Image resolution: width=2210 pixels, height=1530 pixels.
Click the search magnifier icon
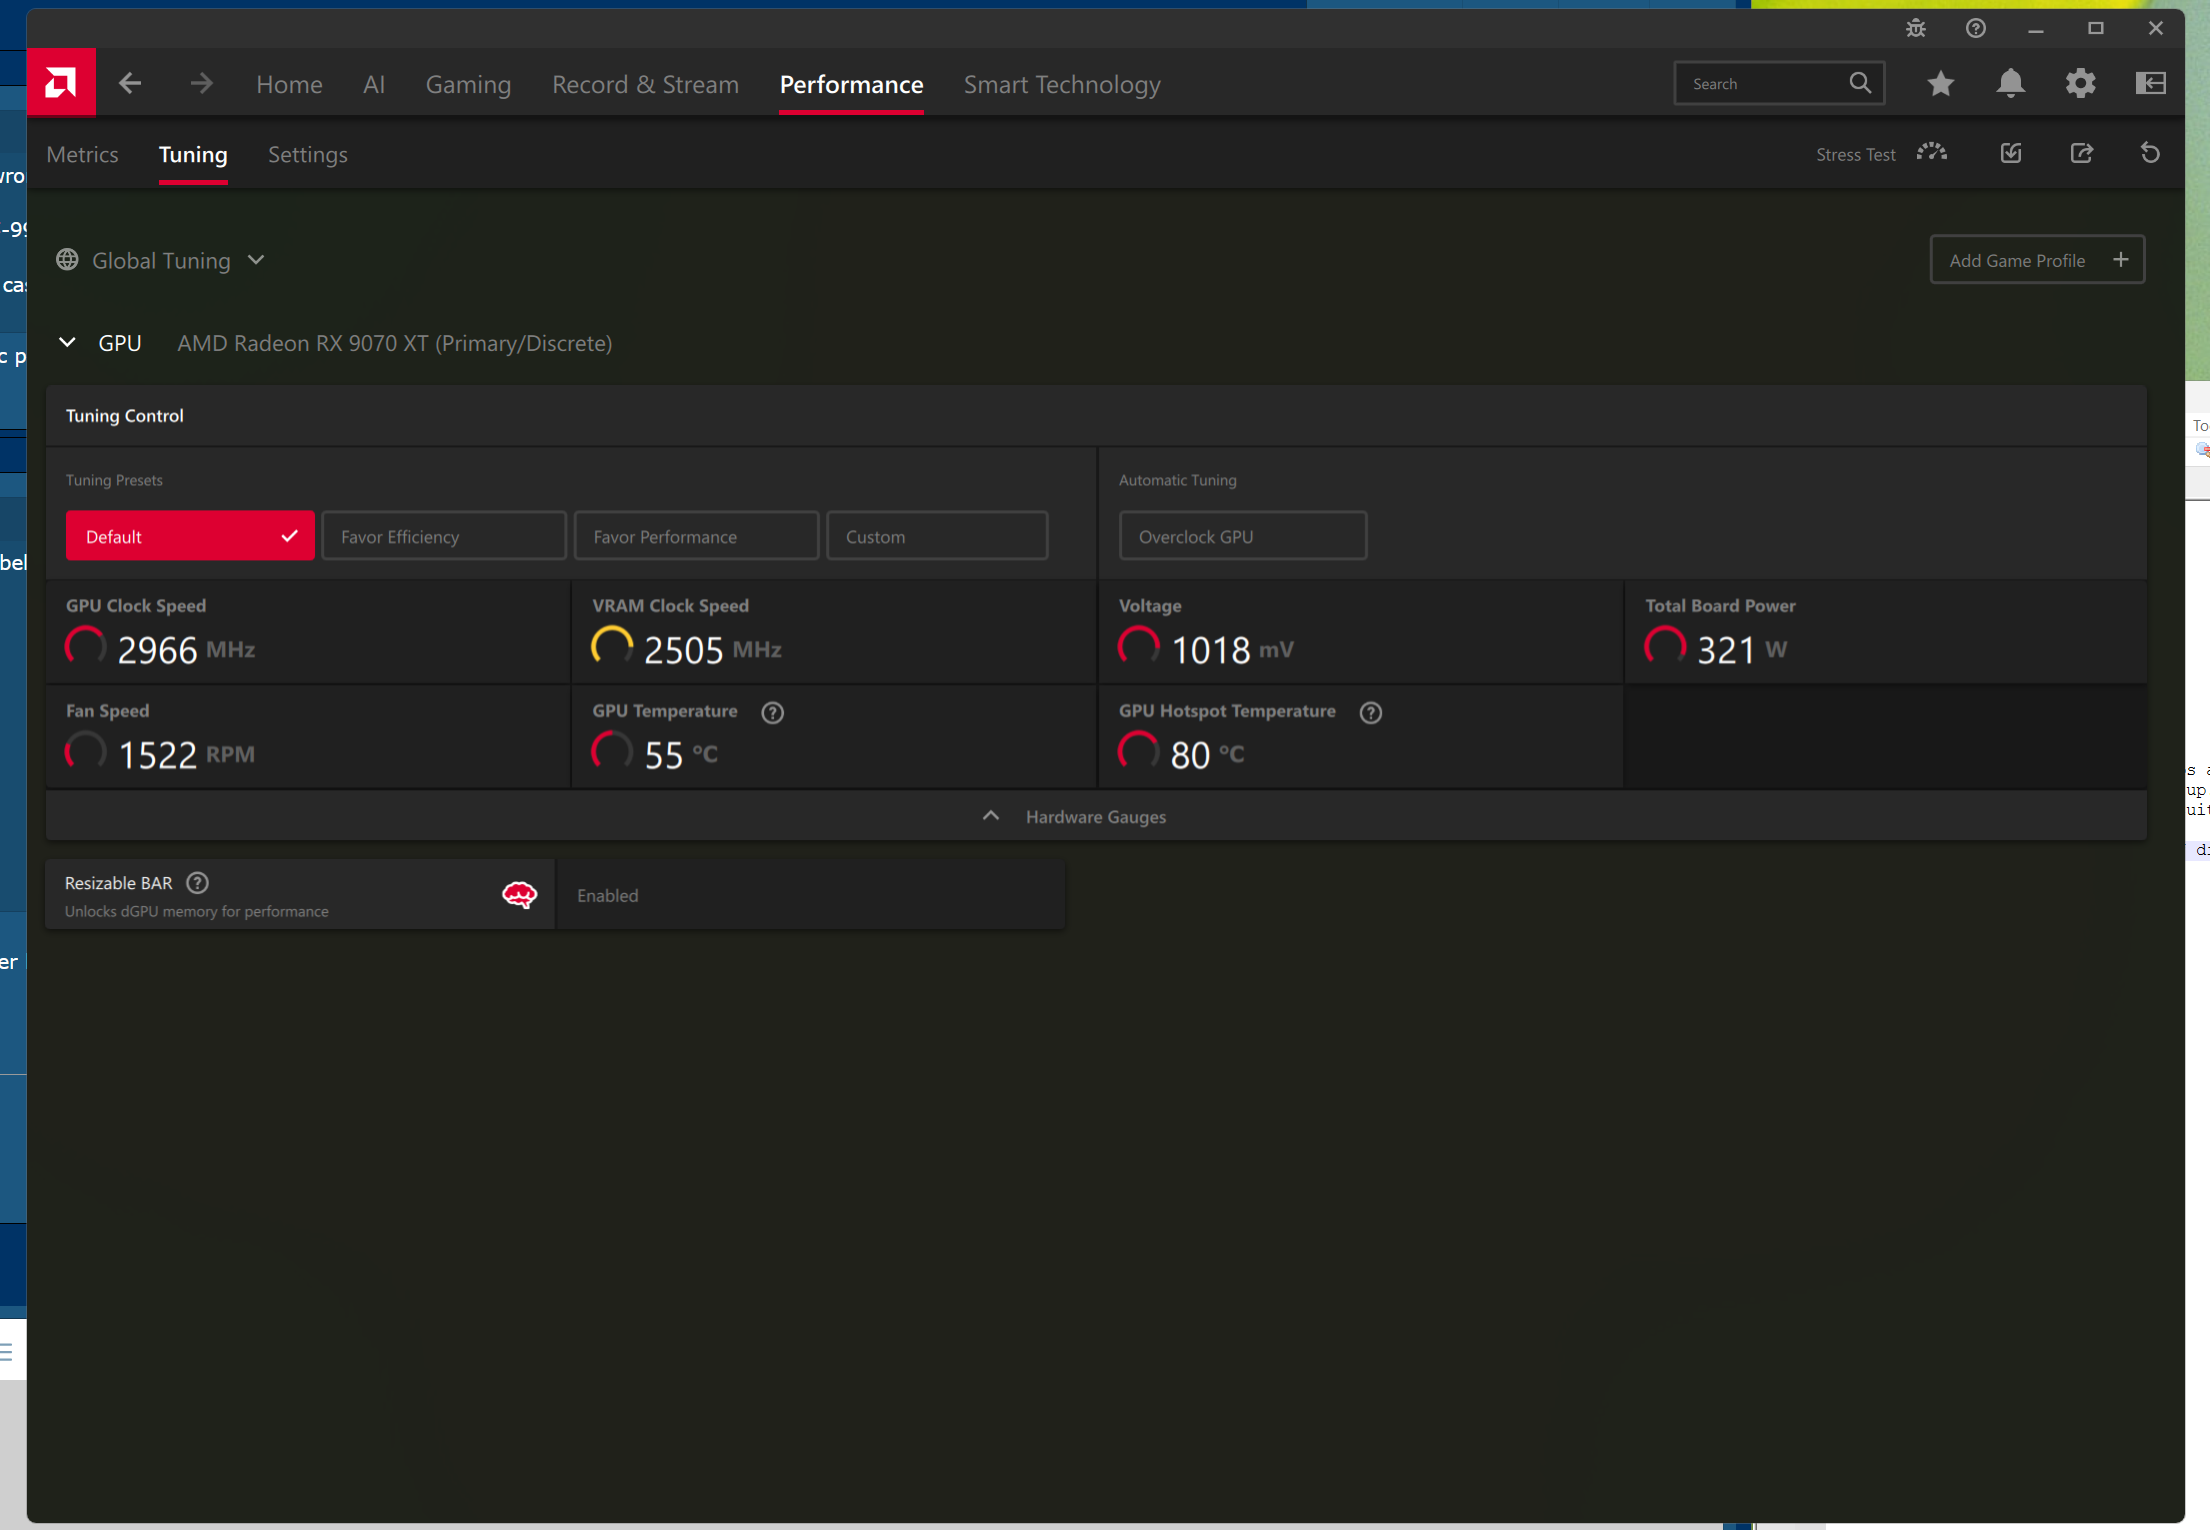click(1860, 83)
